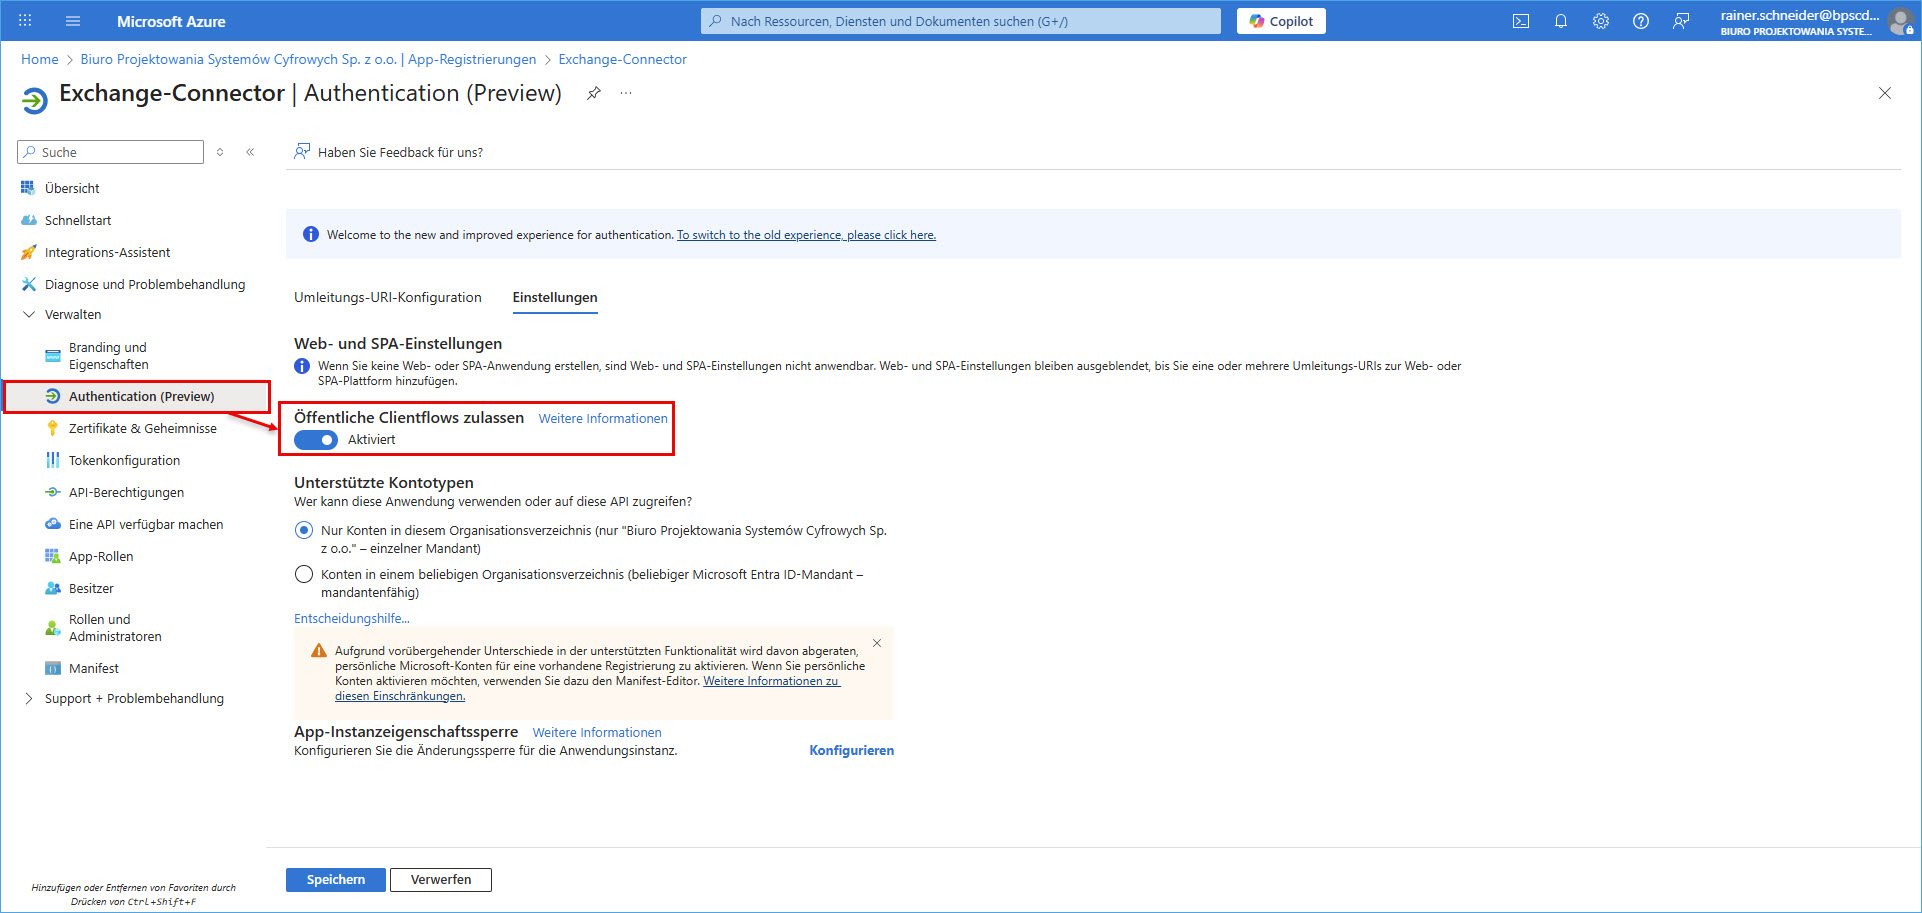1922x913 pixels.
Task: Go to Home breadcrumb
Action: click(40, 59)
